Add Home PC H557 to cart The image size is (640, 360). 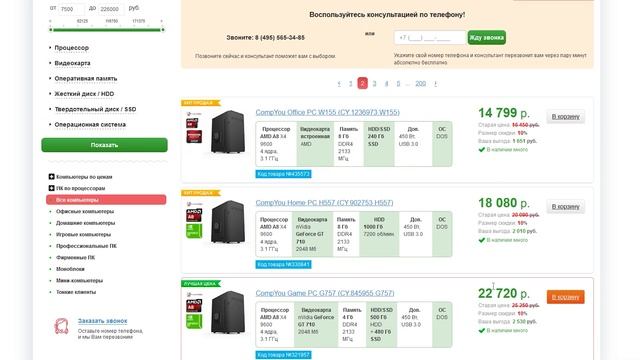pos(565,207)
